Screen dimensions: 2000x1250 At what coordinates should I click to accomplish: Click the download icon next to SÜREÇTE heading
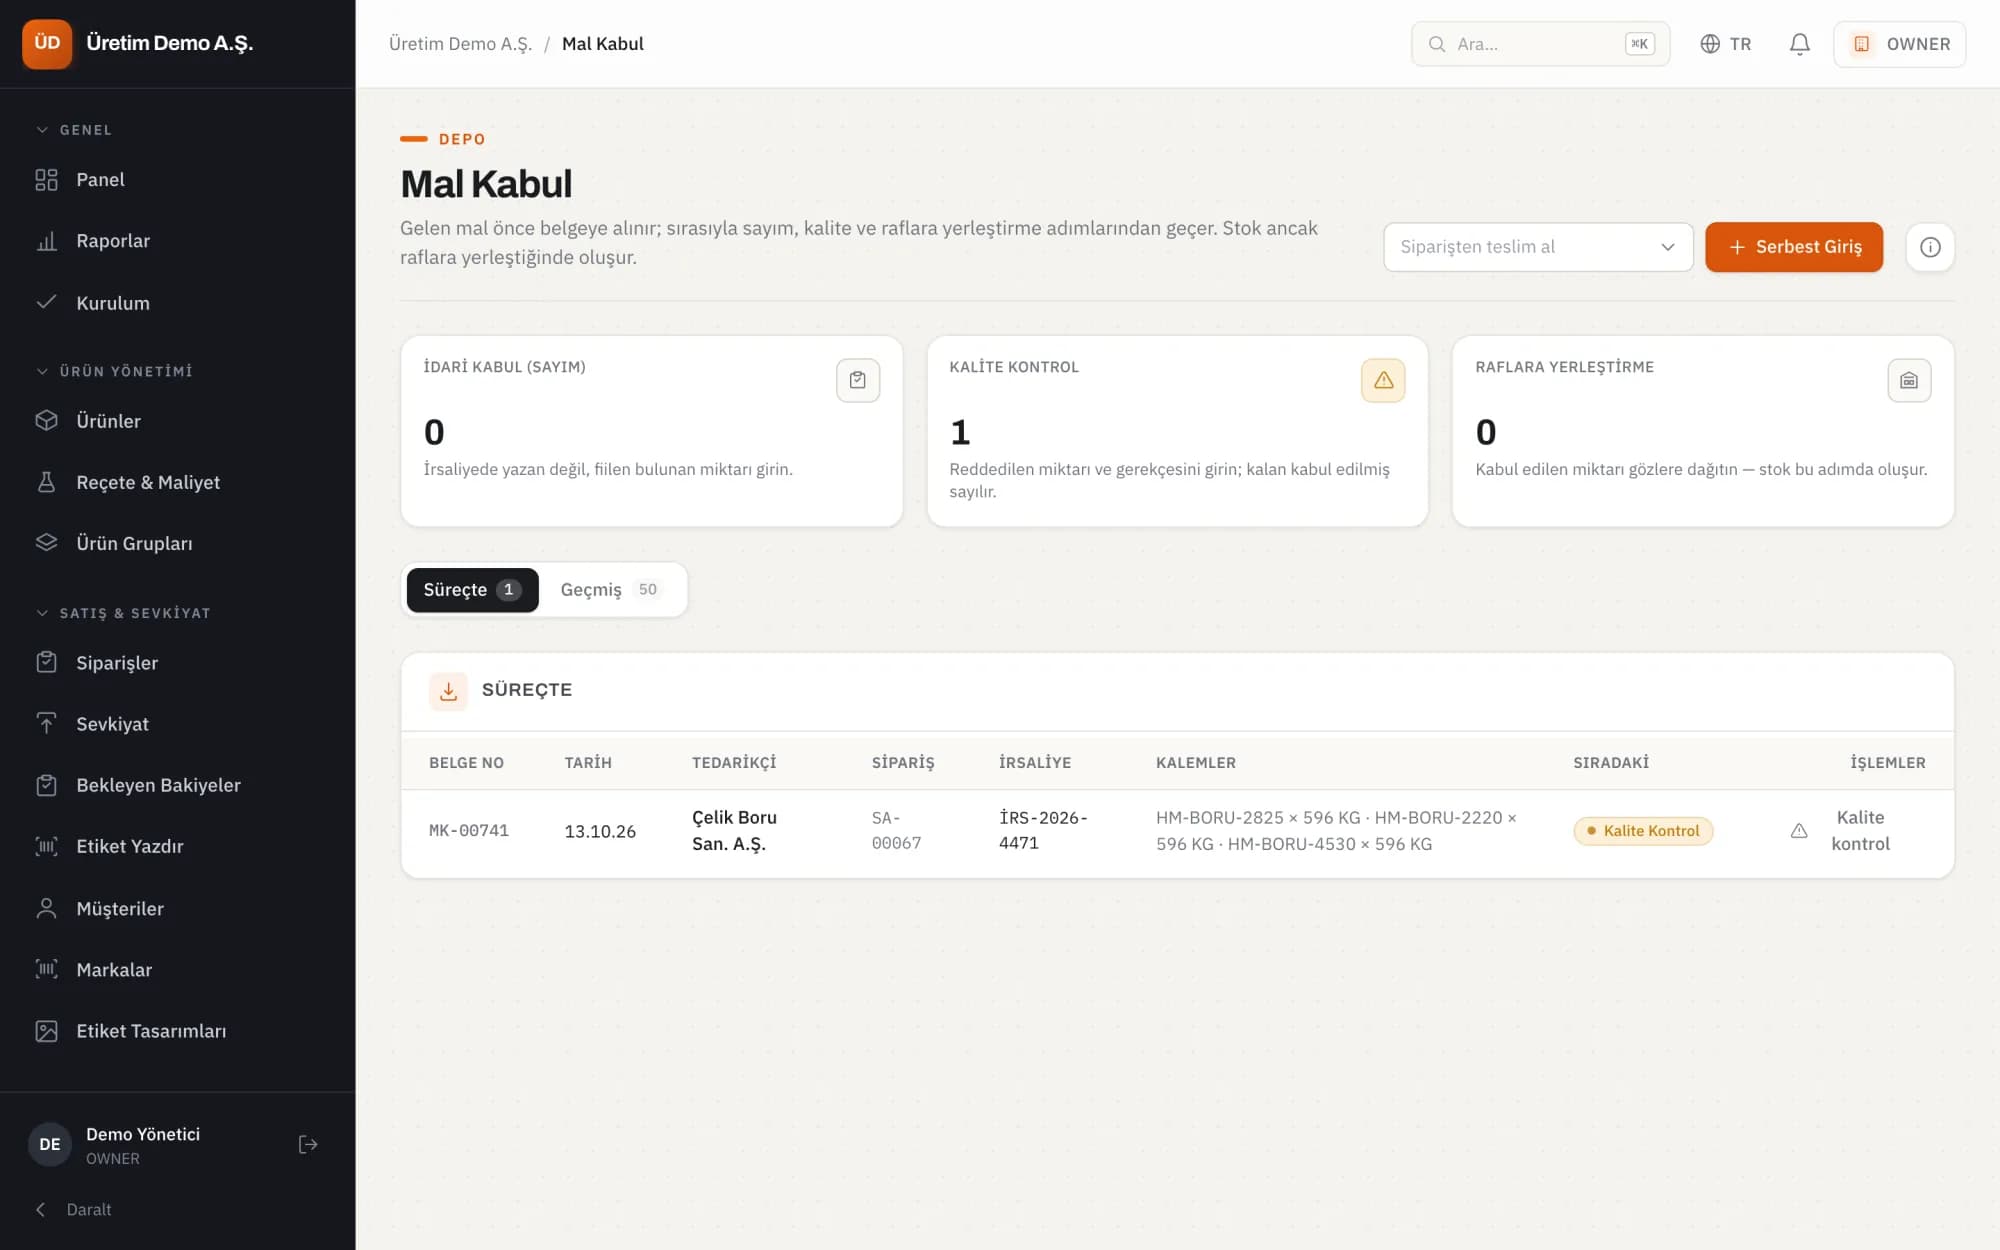click(448, 691)
